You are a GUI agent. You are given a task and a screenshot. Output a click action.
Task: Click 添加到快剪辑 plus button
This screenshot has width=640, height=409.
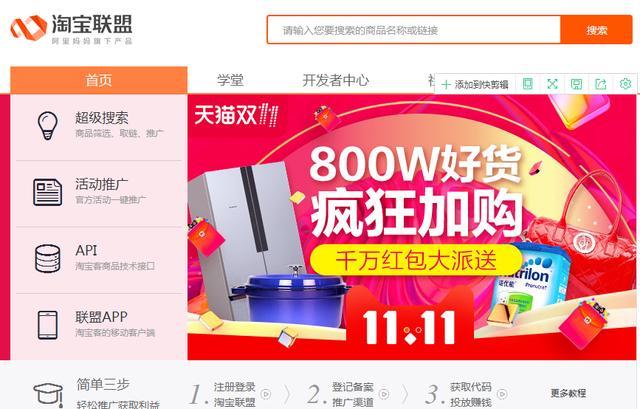point(475,84)
